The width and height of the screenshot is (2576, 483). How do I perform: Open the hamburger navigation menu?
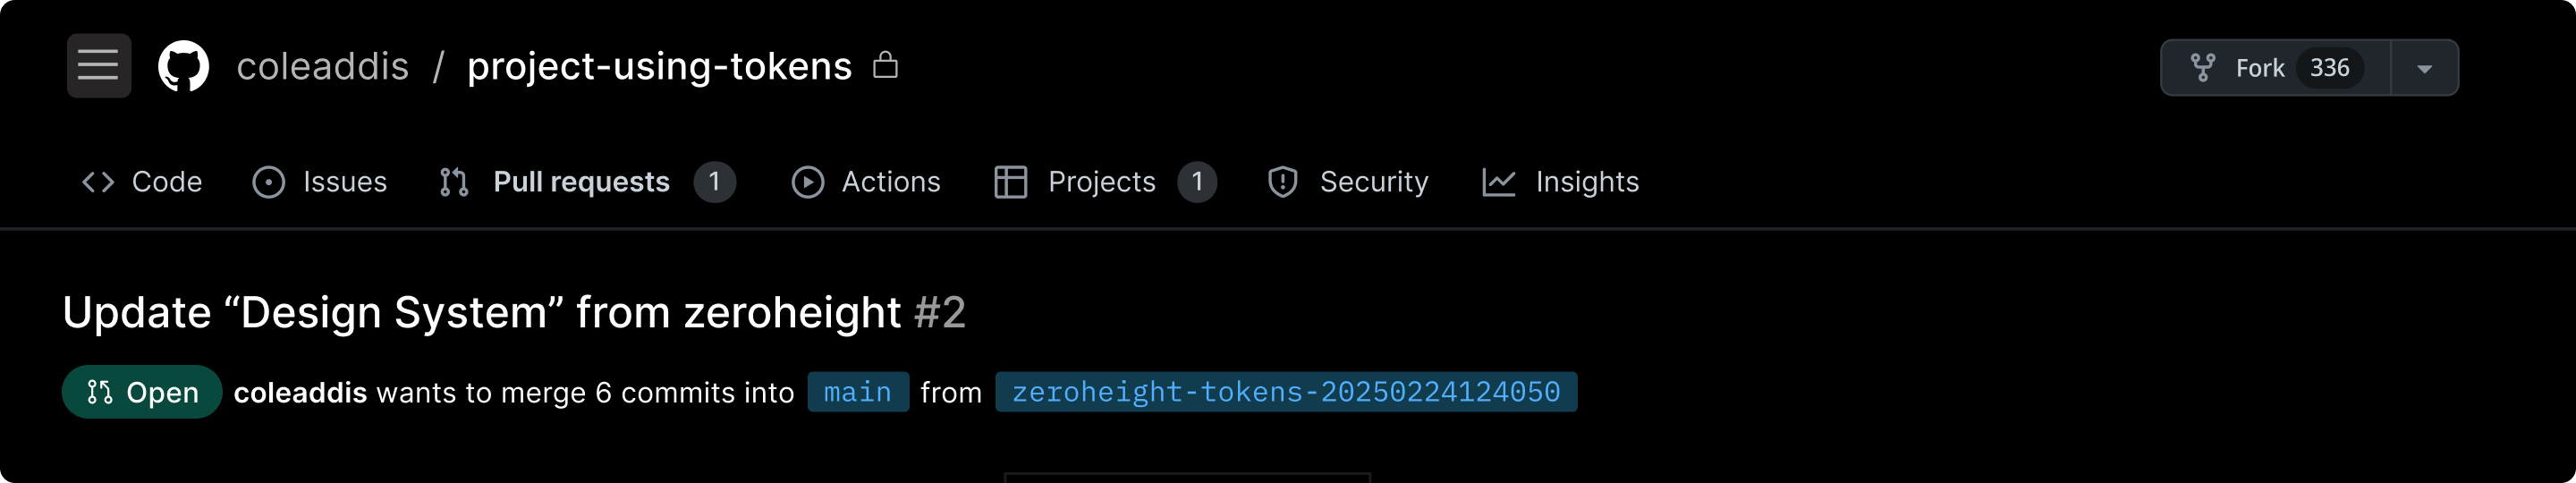[98, 66]
